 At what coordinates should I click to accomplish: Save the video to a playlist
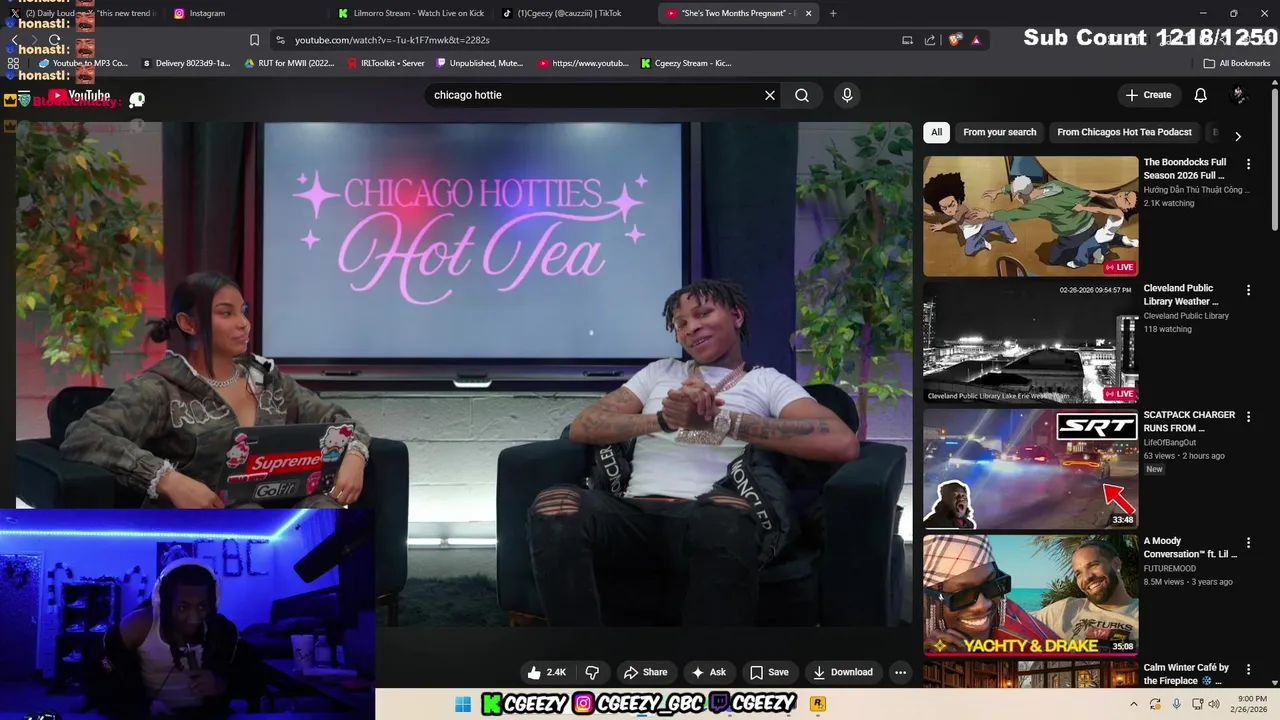coord(769,672)
